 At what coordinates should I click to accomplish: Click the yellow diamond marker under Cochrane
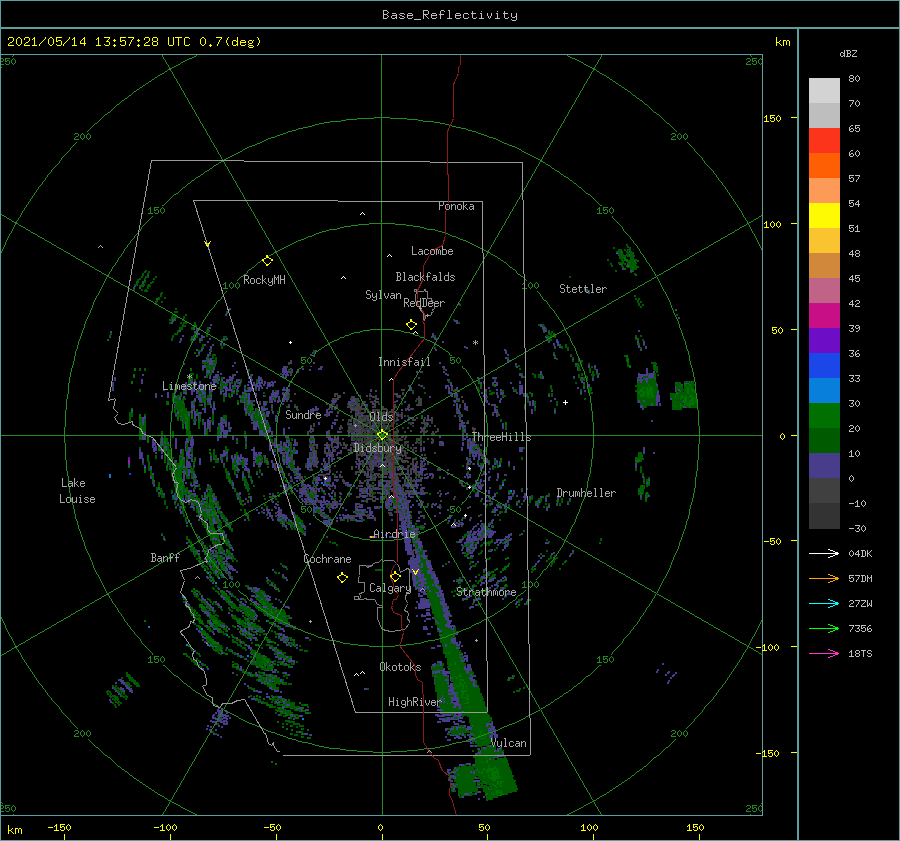coord(342,578)
